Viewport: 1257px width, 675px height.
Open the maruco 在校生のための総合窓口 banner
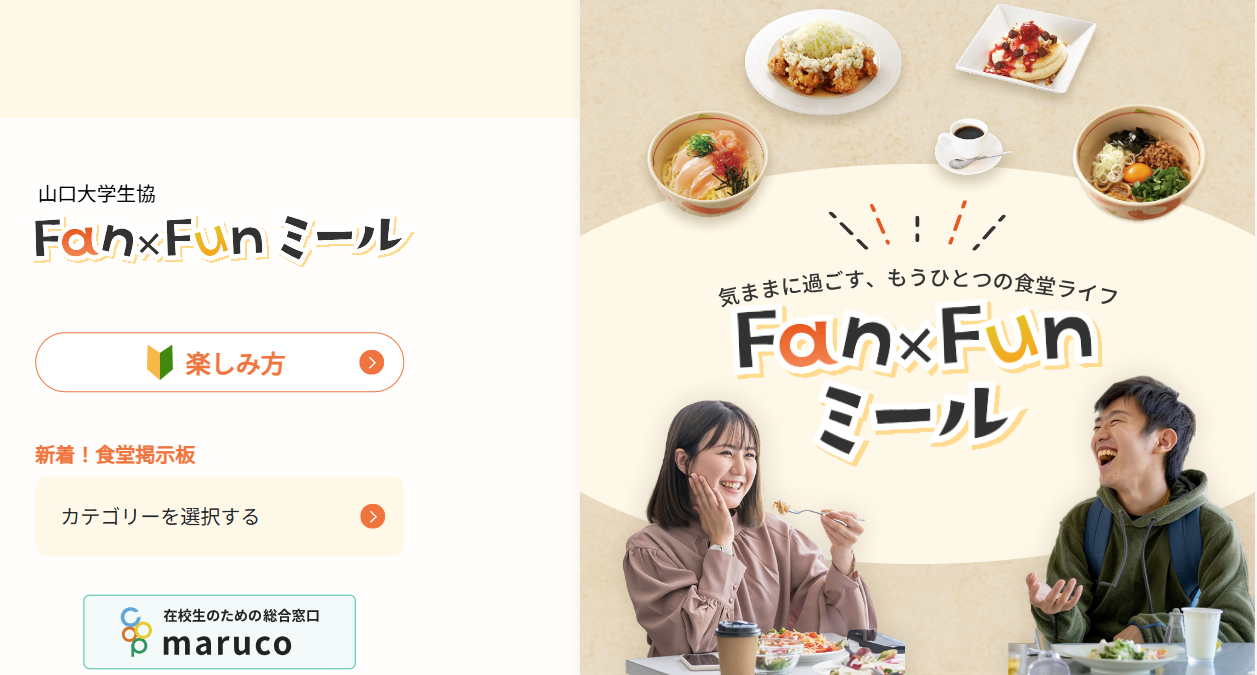pos(220,632)
